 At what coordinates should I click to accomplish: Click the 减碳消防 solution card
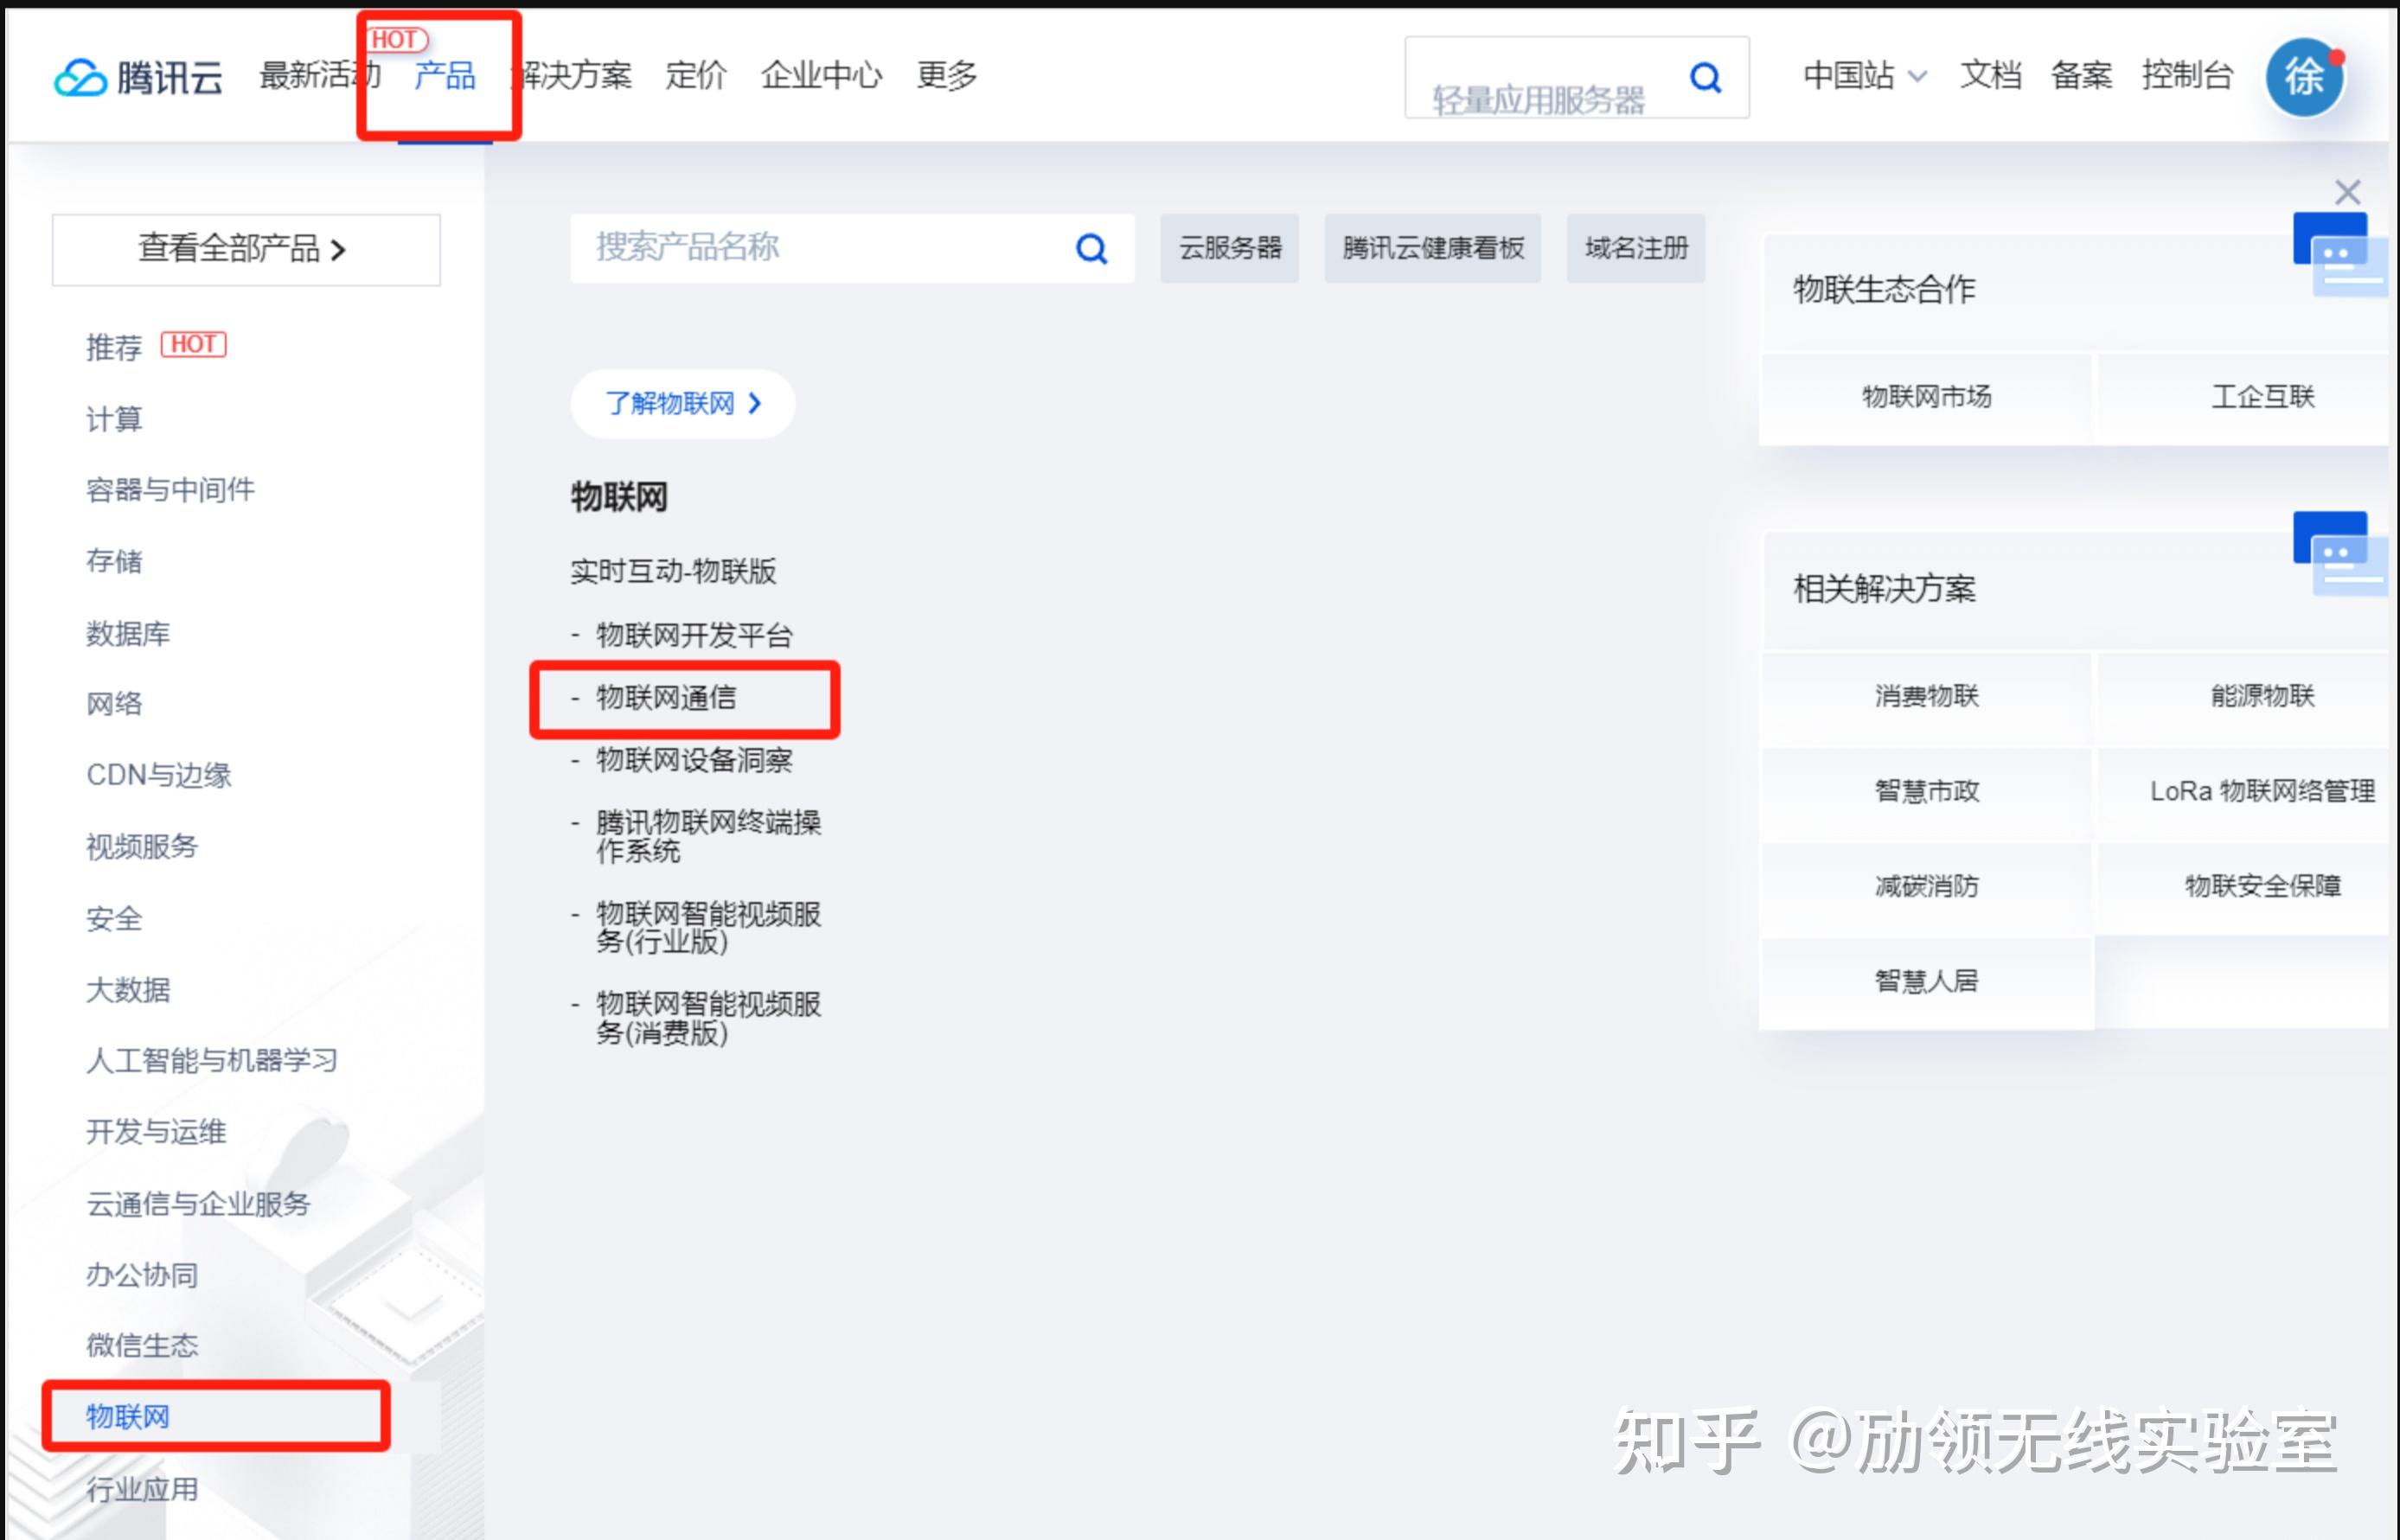click(x=1926, y=886)
